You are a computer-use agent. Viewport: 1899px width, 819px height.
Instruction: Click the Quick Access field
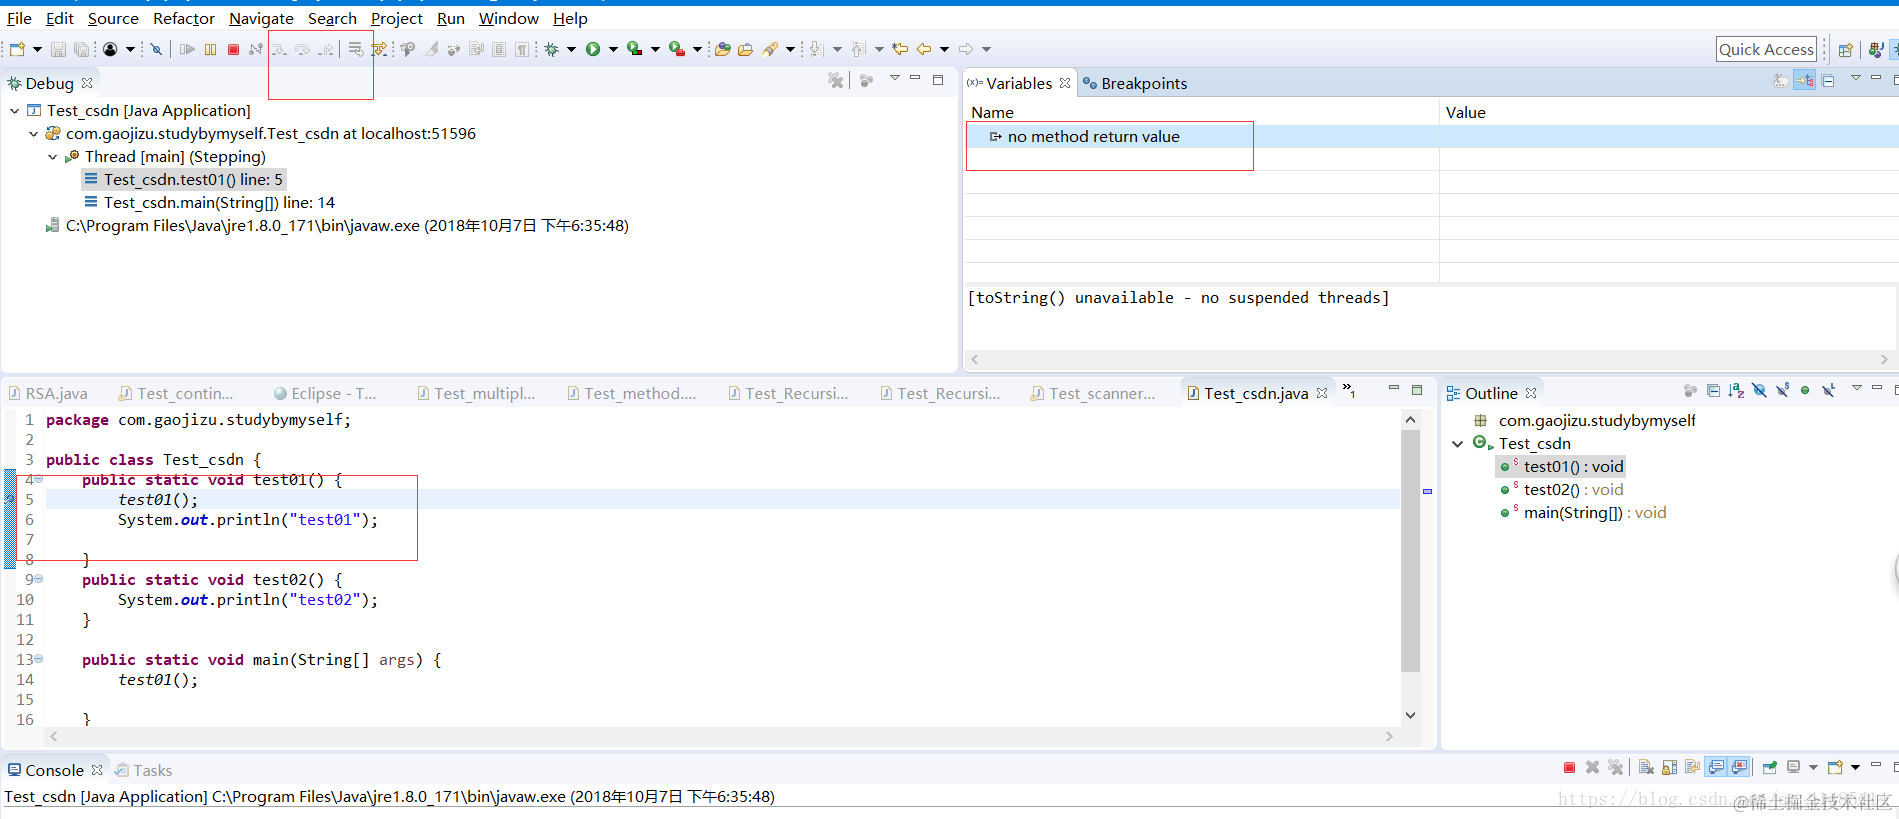[1766, 49]
